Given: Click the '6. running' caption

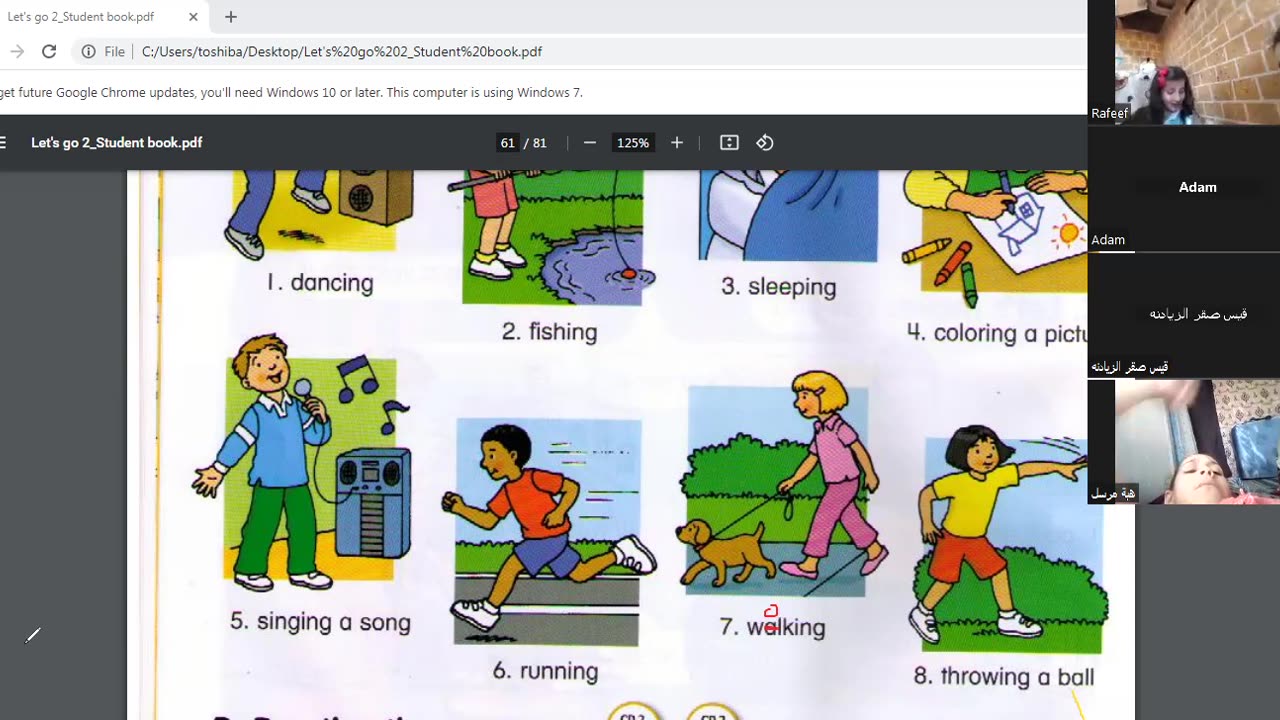Looking at the screenshot, I should [x=545, y=671].
